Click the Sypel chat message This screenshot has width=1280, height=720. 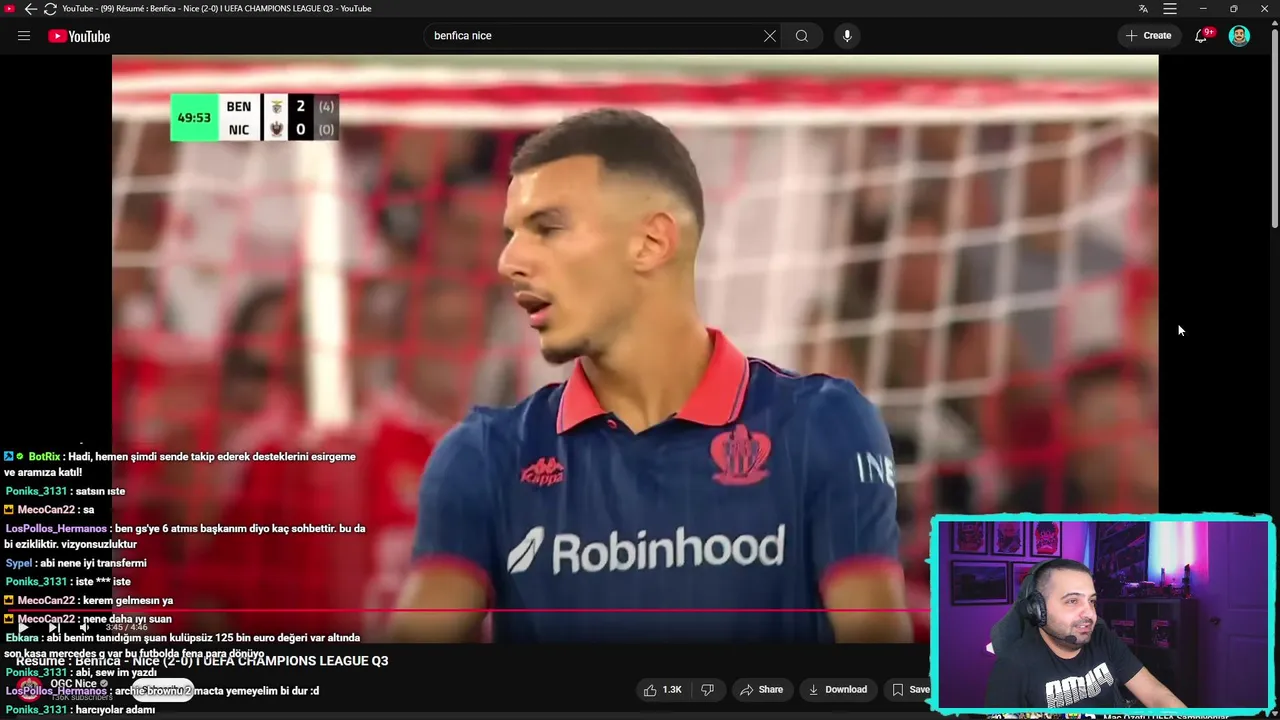pyautogui.click(x=76, y=563)
